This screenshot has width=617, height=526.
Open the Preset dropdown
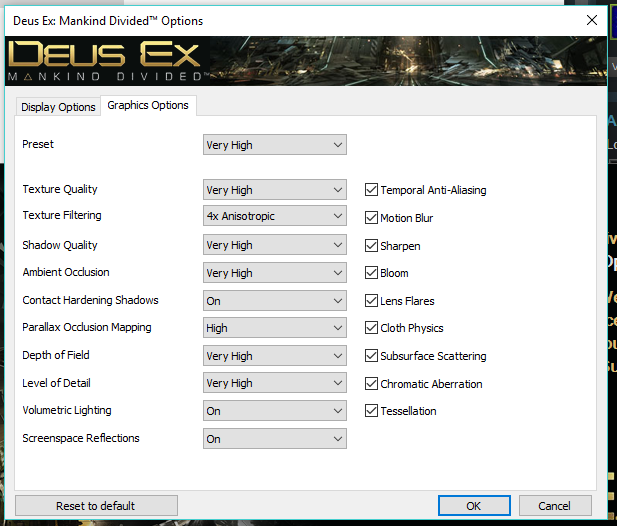(275, 145)
